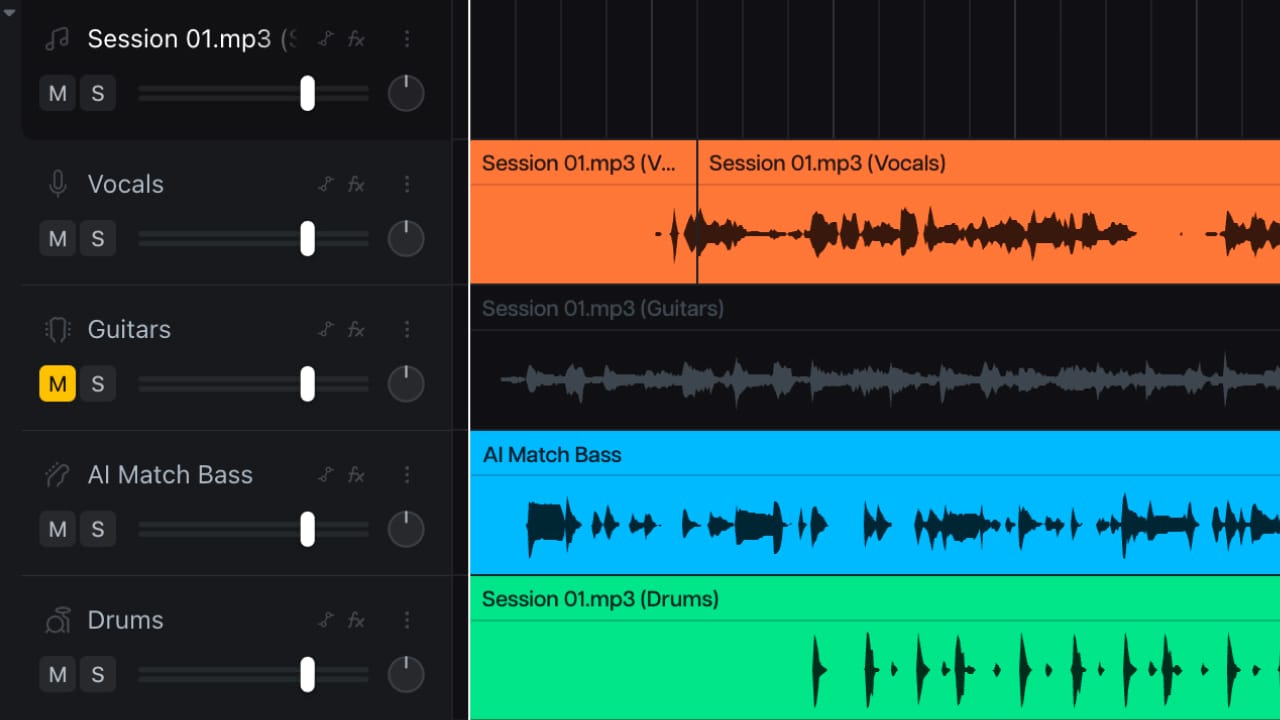Collapse the track list using the top-left arrow

point(10,13)
